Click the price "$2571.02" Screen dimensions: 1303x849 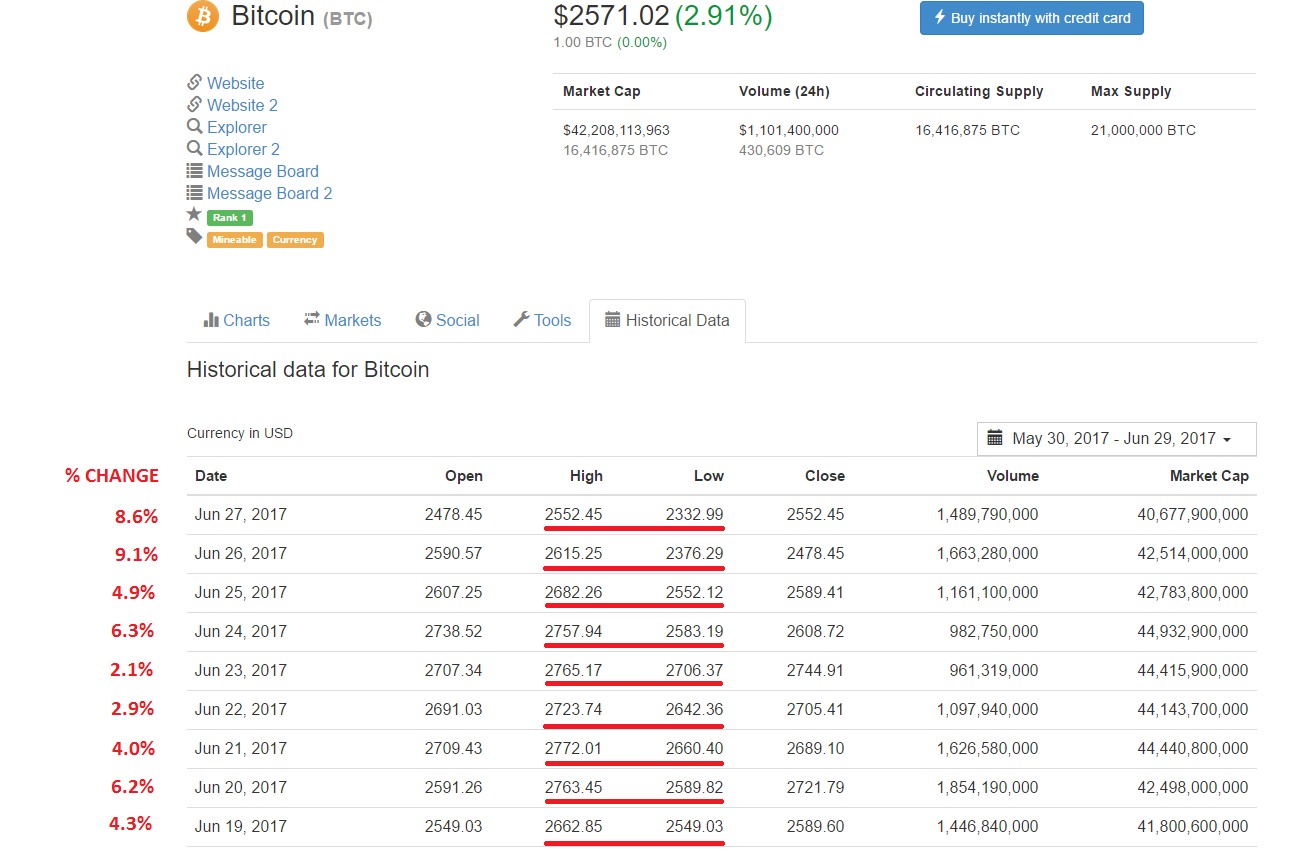click(x=611, y=15)
